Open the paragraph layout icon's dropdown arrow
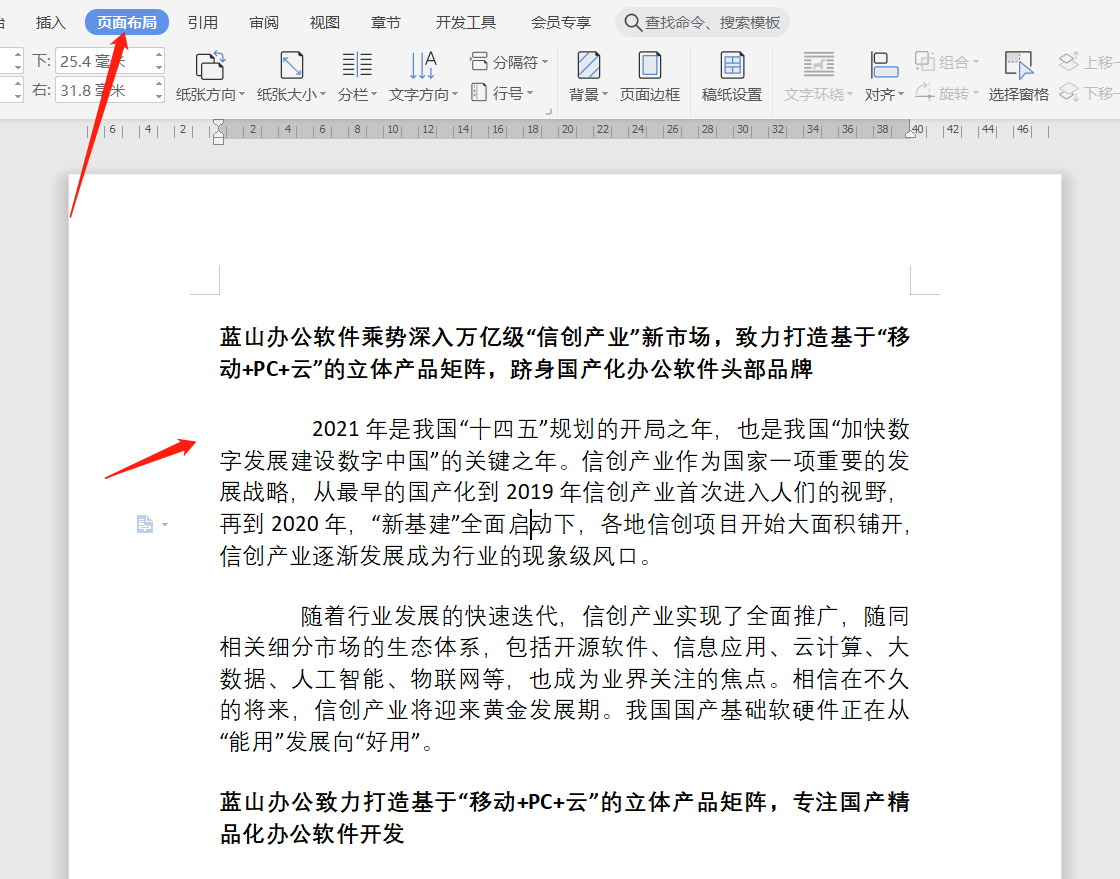This screenshot has height=879, width=1120. click(x=165, y=525)
